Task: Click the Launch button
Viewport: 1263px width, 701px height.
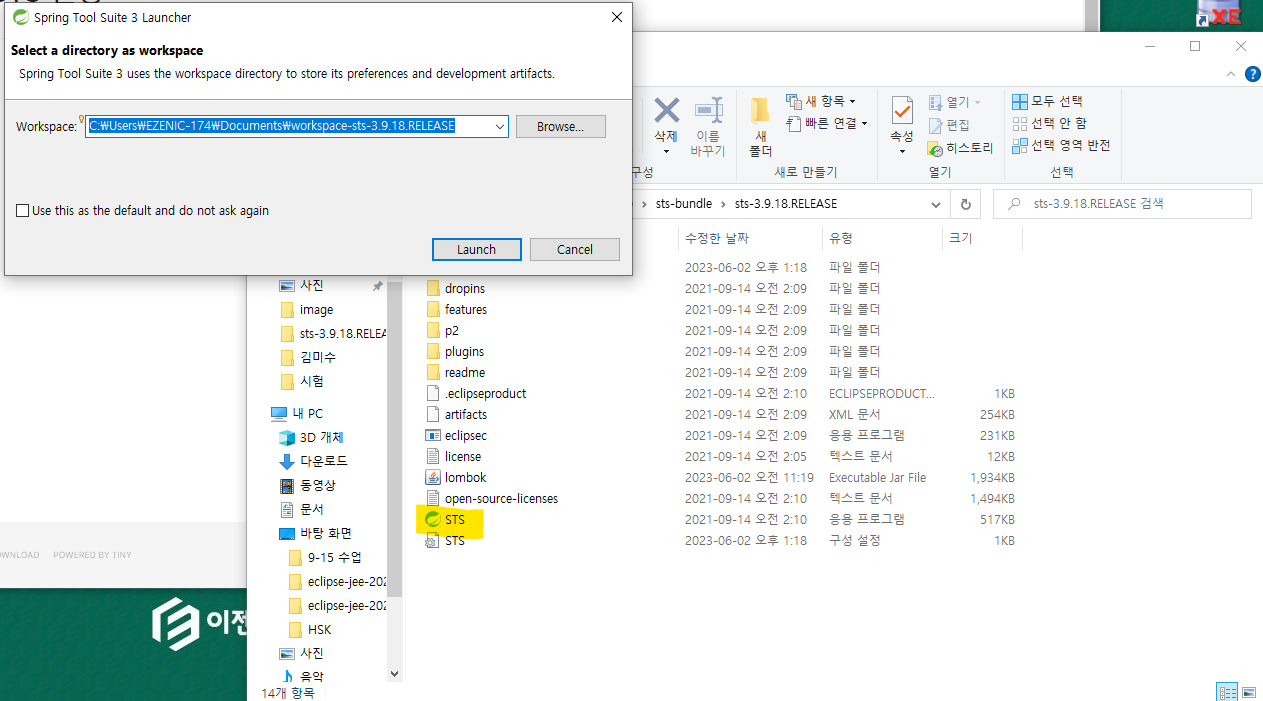Action: (477, 249)
